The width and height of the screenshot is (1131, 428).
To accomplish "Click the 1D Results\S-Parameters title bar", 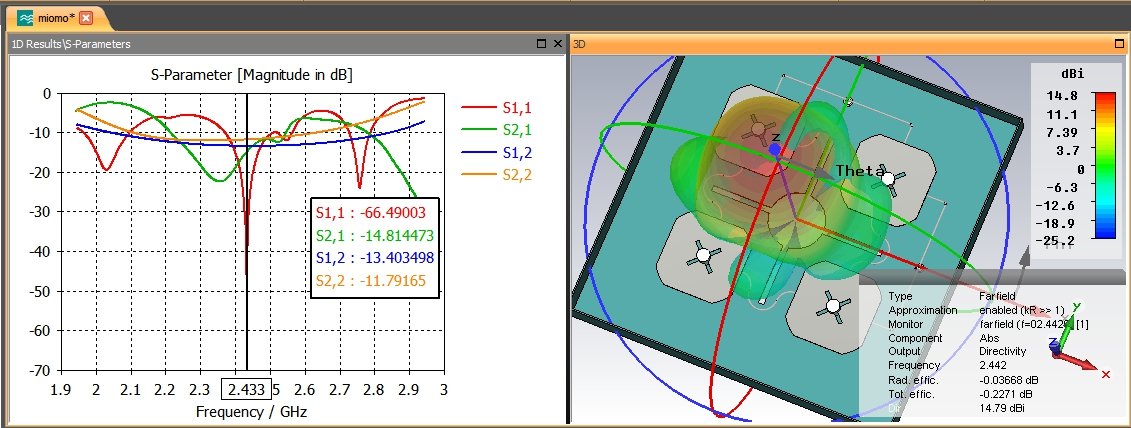I will 285,44.
